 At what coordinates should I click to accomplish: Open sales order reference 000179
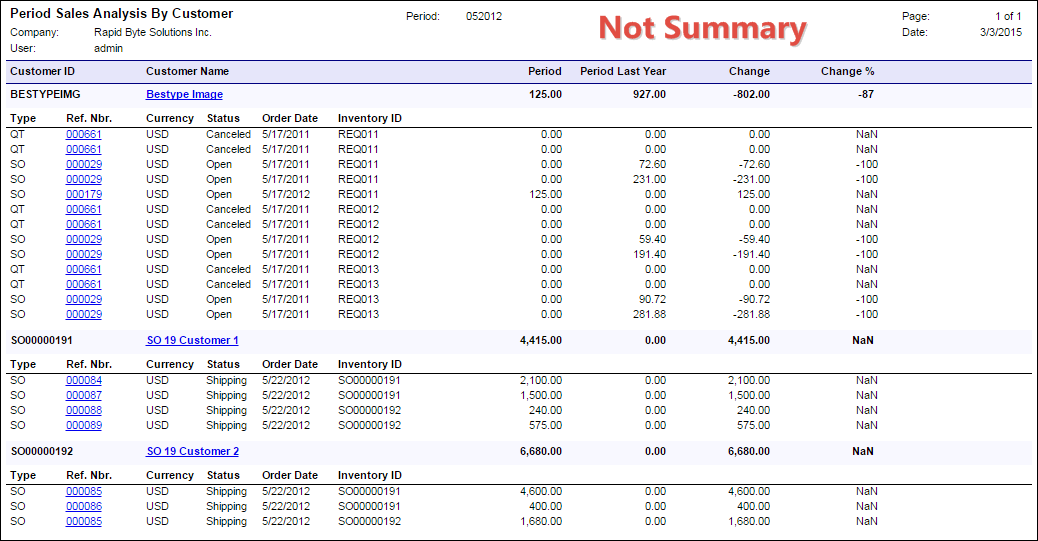[x=83, y=195]
